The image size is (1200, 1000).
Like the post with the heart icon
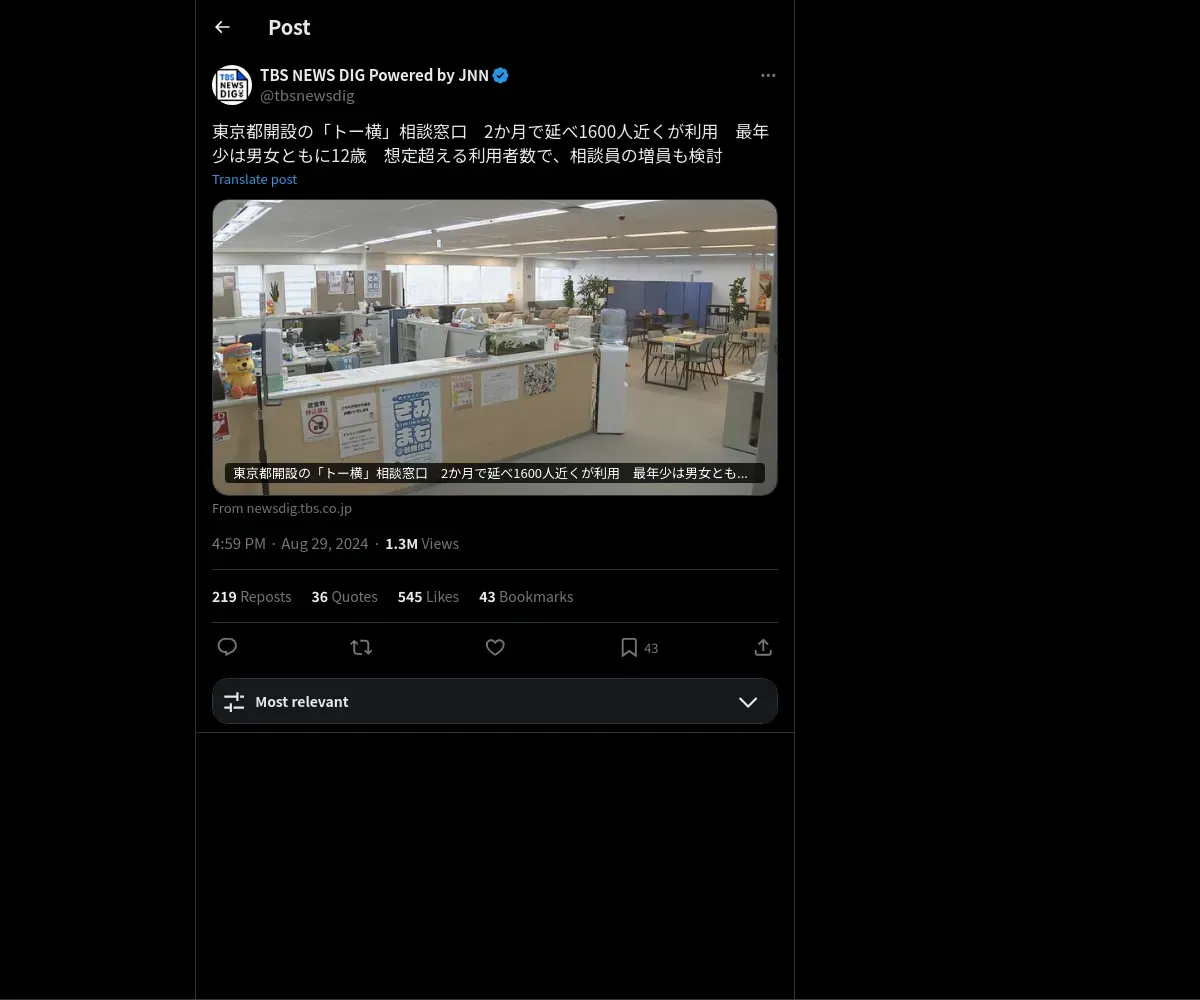[495, 647]
